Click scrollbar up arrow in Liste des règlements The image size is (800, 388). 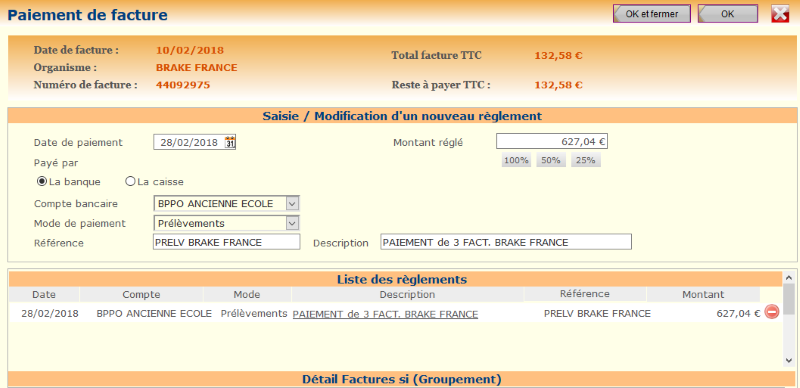click(x=789, y=278)
